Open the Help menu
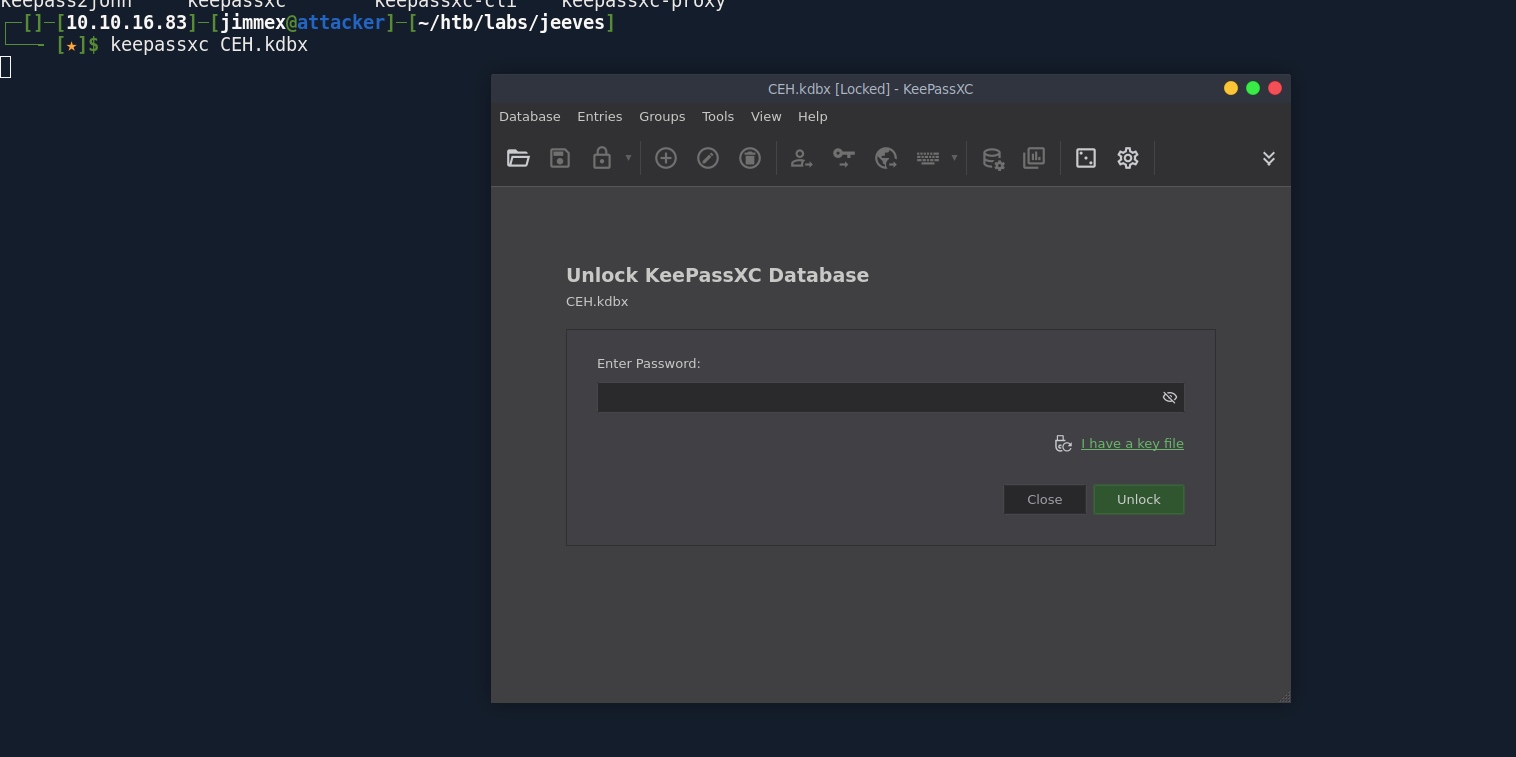 pyautogui.click(x=813, y=117)
